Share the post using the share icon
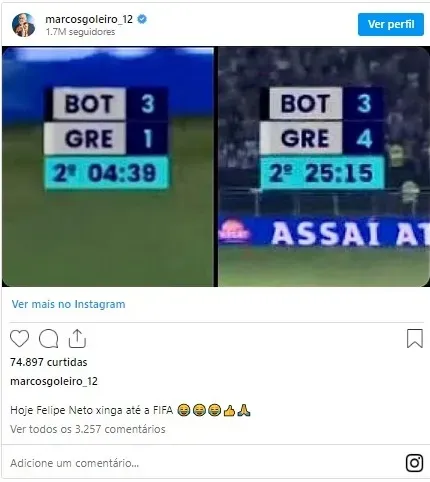The width and height of the screenshot is (430, 482). coord(77,338)
